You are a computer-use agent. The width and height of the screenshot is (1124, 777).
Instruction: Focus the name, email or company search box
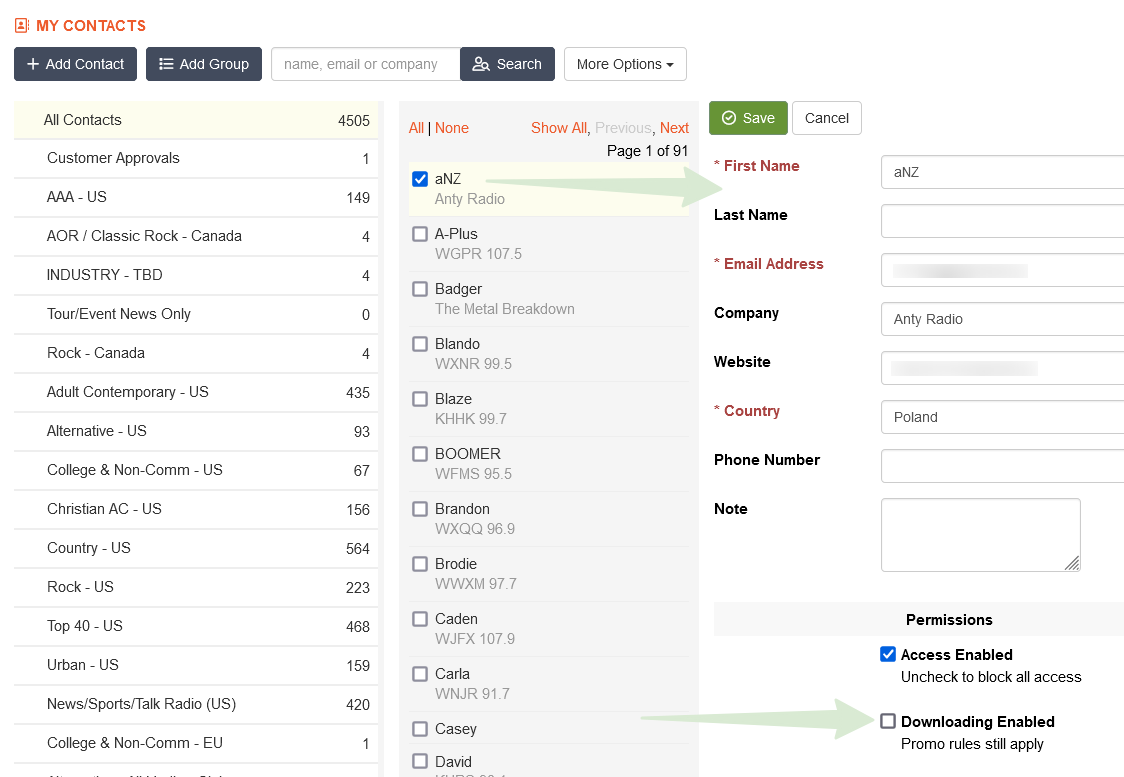365,64
